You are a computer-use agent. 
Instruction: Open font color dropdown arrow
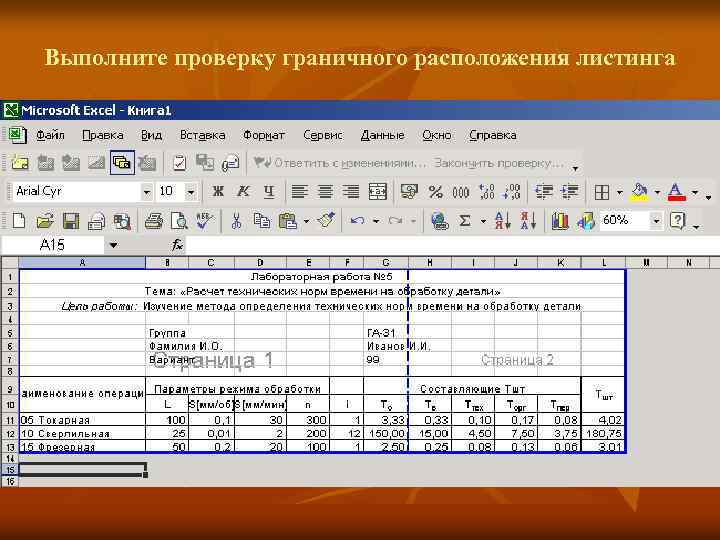point(694,192)
